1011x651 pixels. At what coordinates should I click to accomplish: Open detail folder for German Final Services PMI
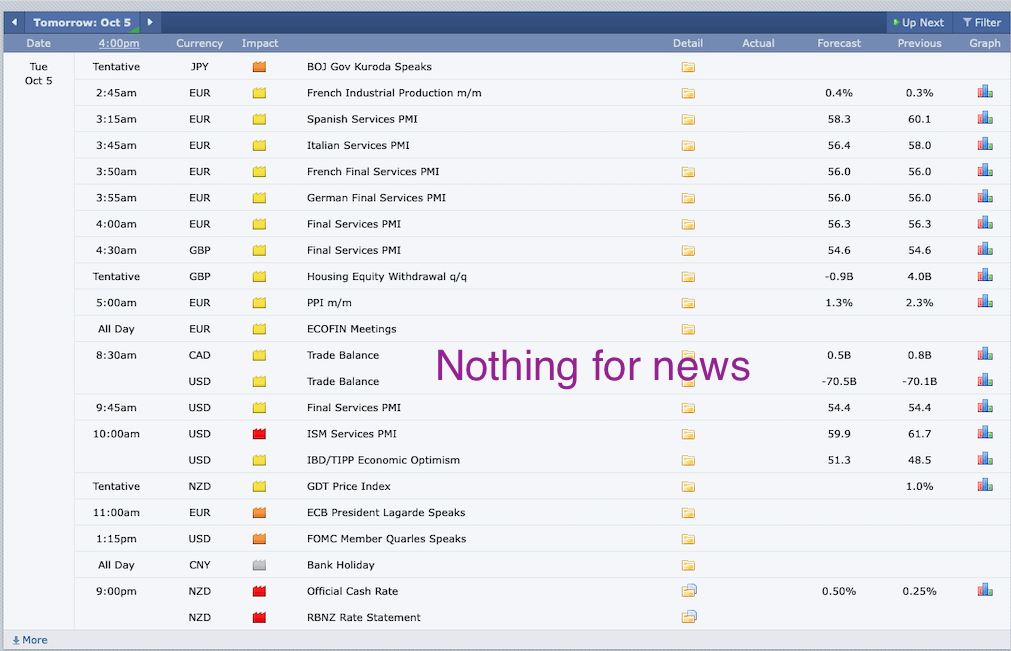688,198
